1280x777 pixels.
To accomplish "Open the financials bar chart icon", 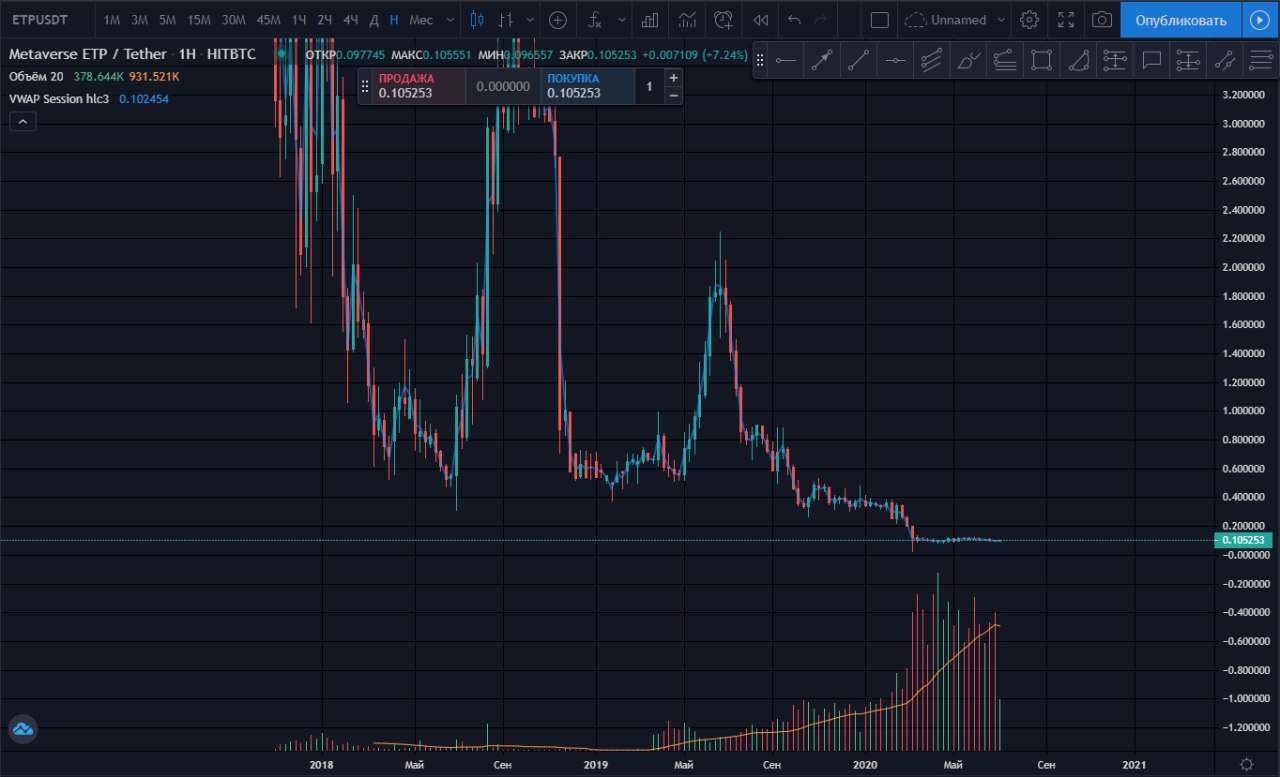I will [x=651, y=20].
